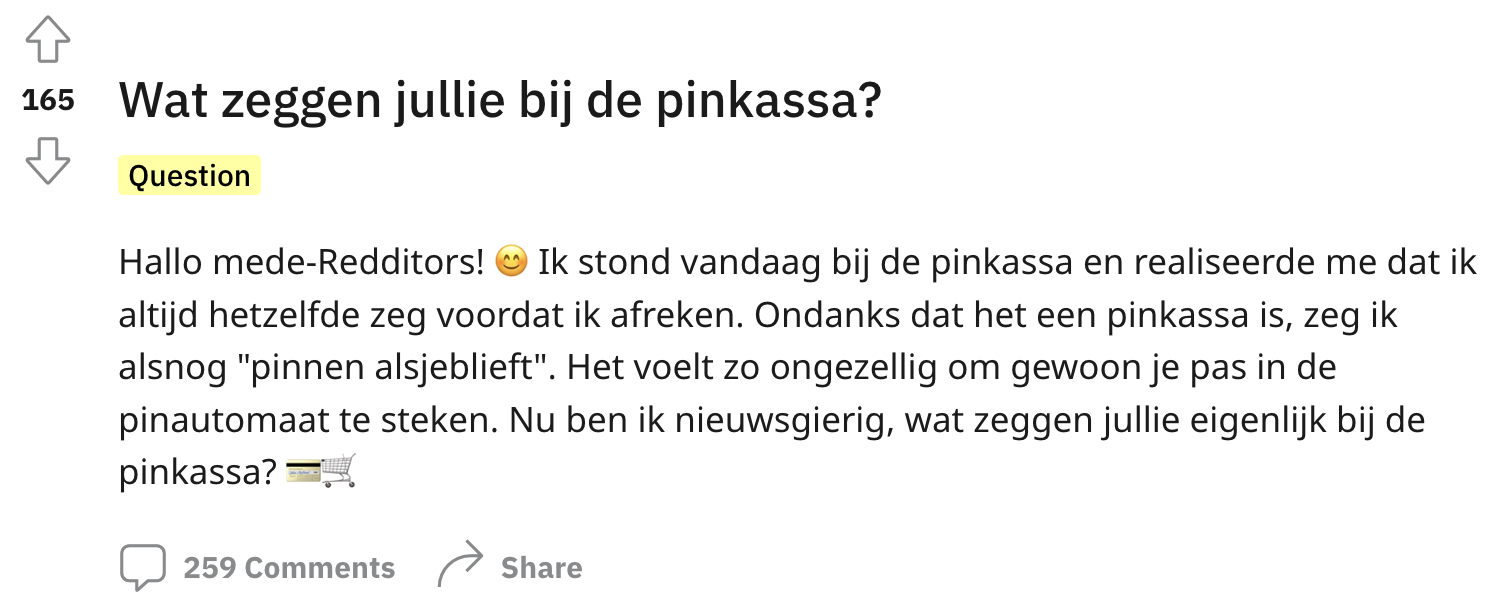Click the speech bubble comments icon
The width and height of the screenshot is (1512, 610).
click(142, 567)
